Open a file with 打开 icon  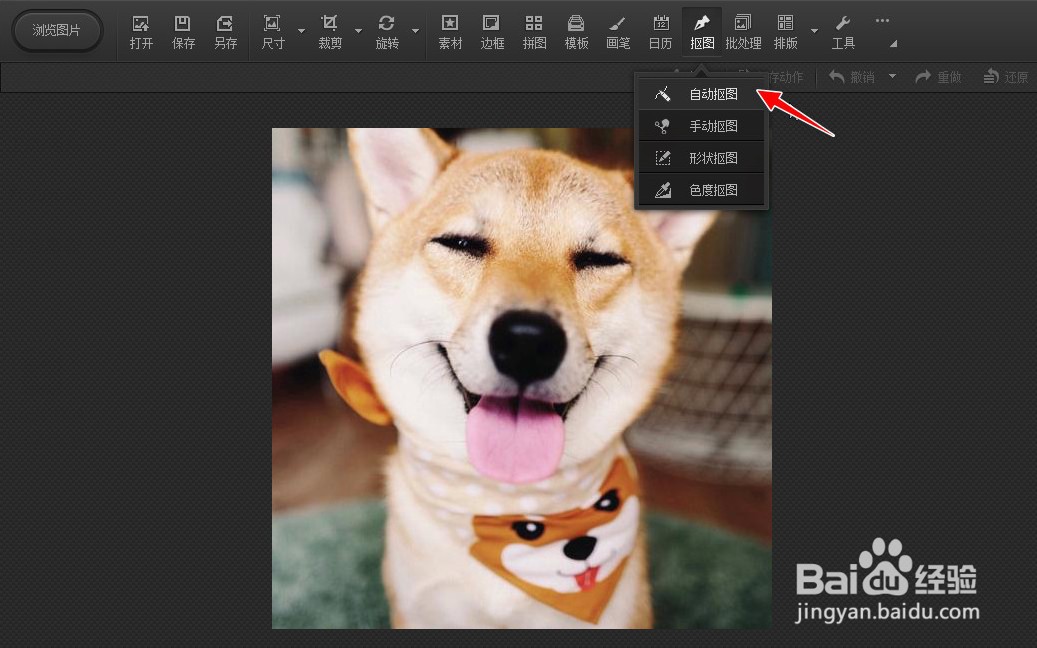point(141,32)
